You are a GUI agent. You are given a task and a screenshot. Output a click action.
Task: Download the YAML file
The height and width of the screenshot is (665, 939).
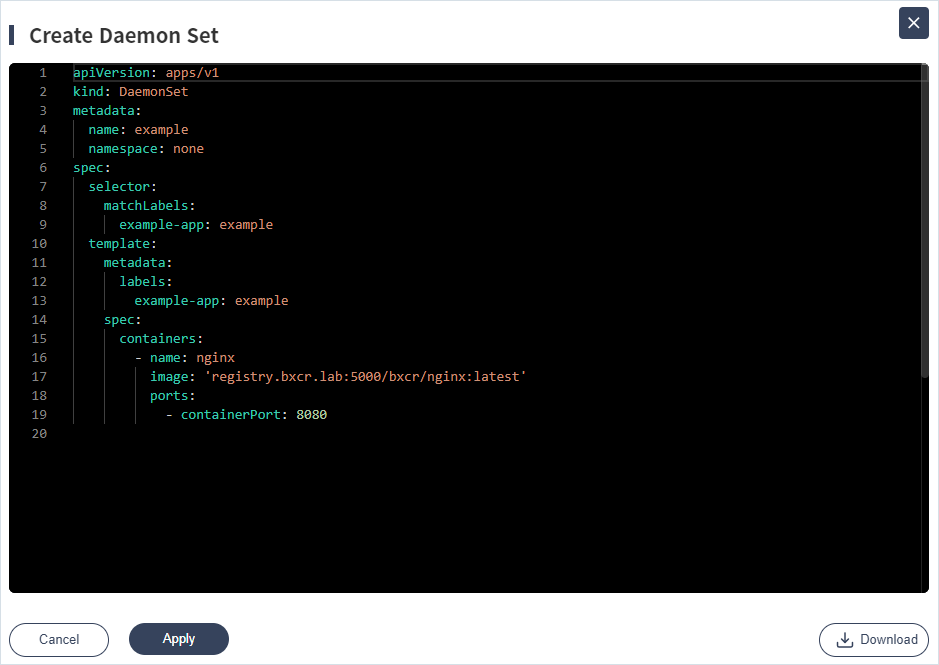[x=874, y=640]
